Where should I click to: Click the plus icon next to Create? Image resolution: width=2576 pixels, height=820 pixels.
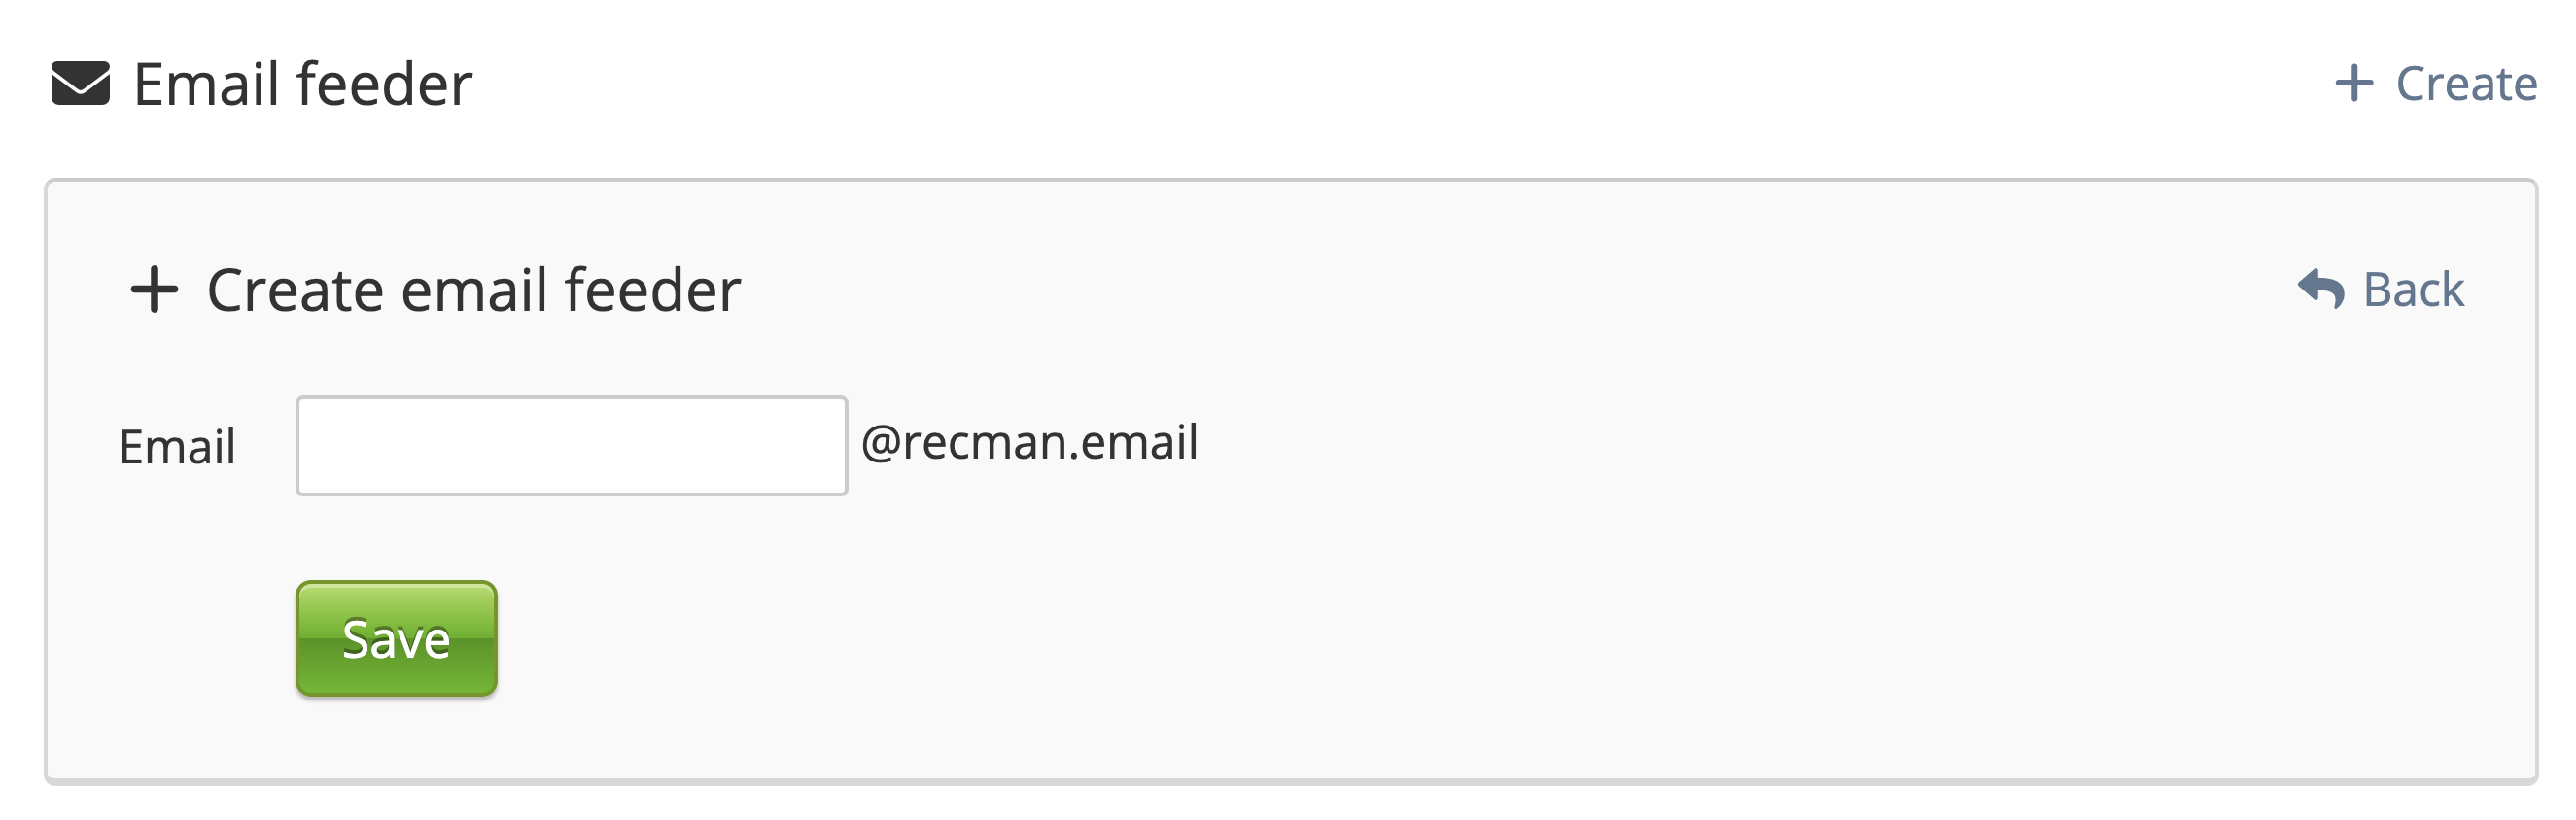pos(2353,83)
